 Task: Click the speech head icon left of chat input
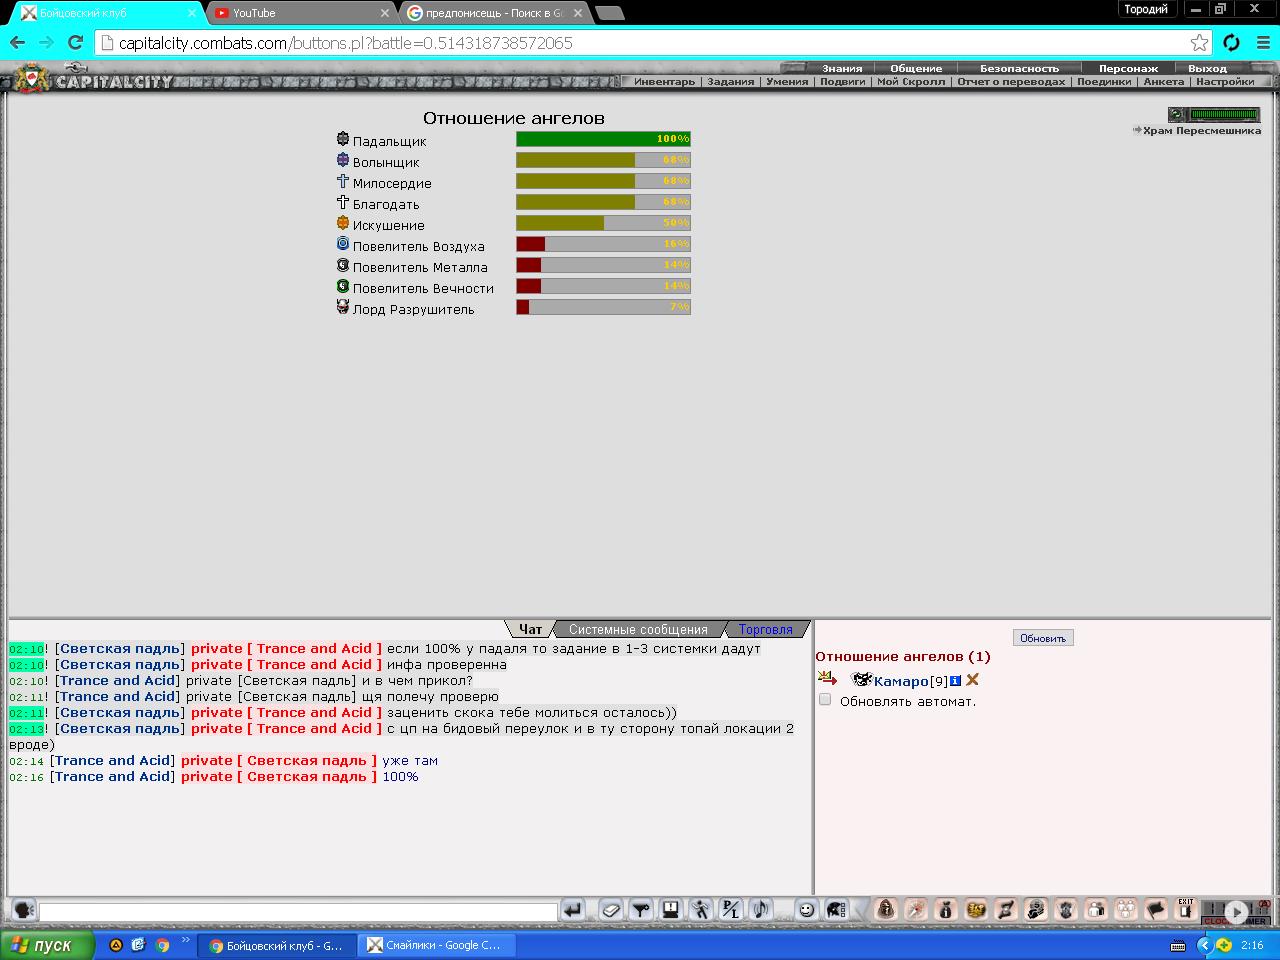tap(24, 910)
